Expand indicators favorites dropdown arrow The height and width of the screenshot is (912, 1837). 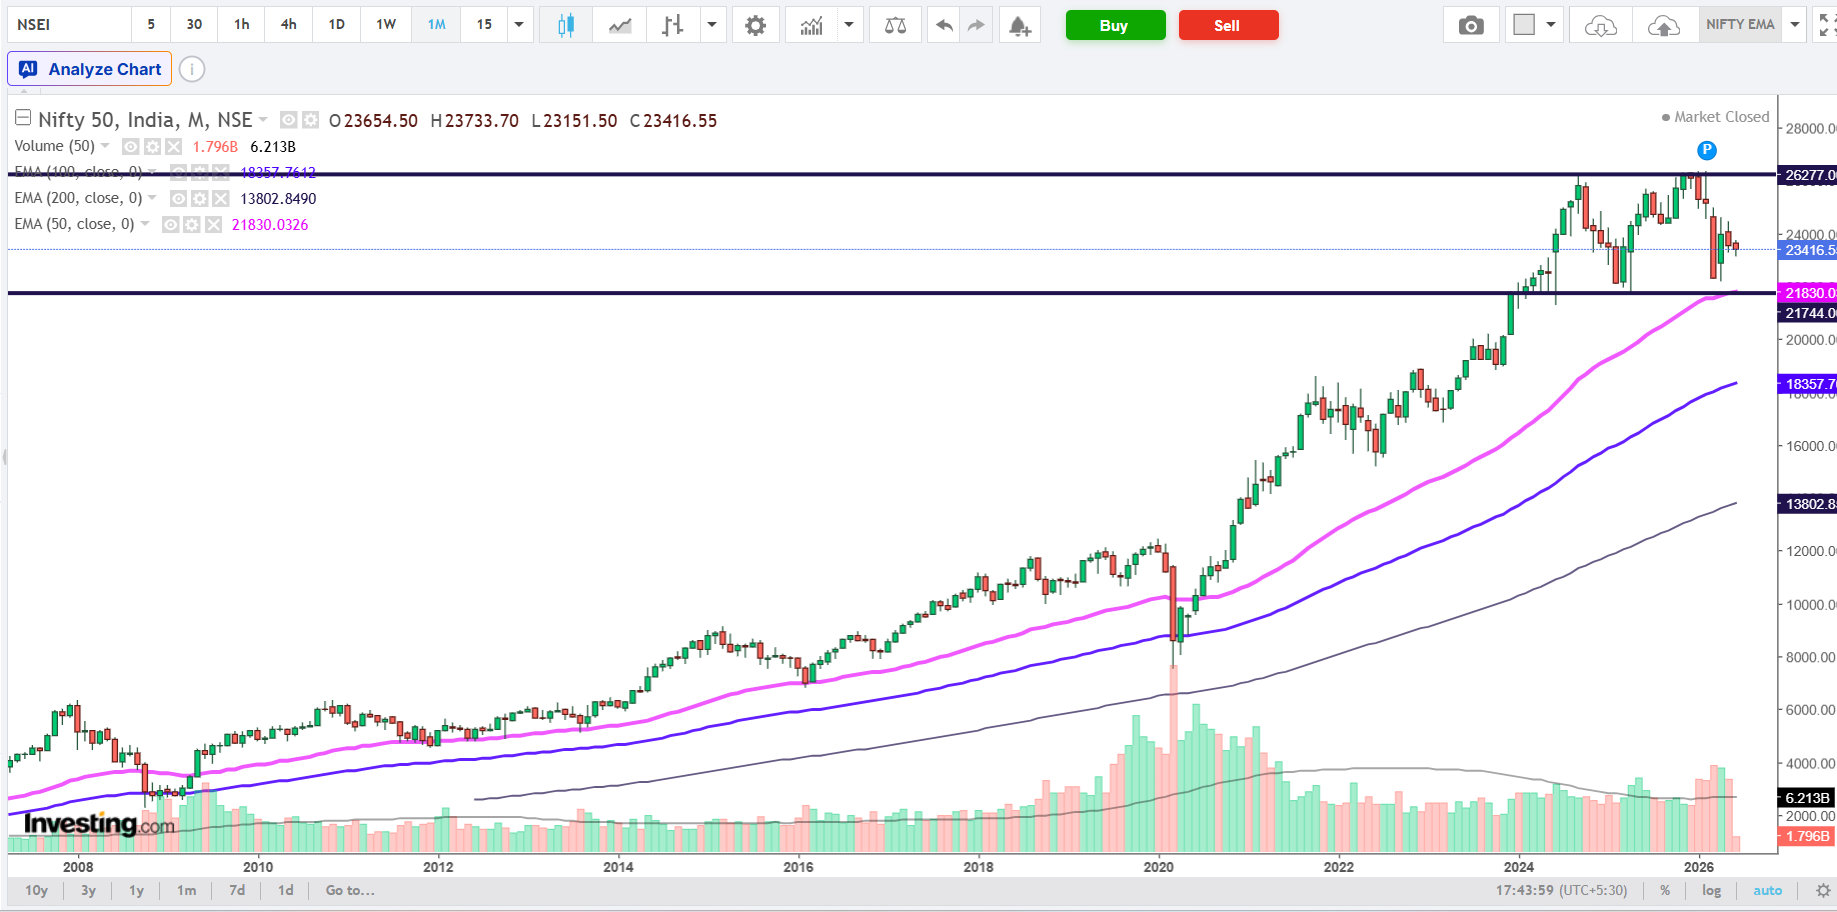(x=849, y=25)
